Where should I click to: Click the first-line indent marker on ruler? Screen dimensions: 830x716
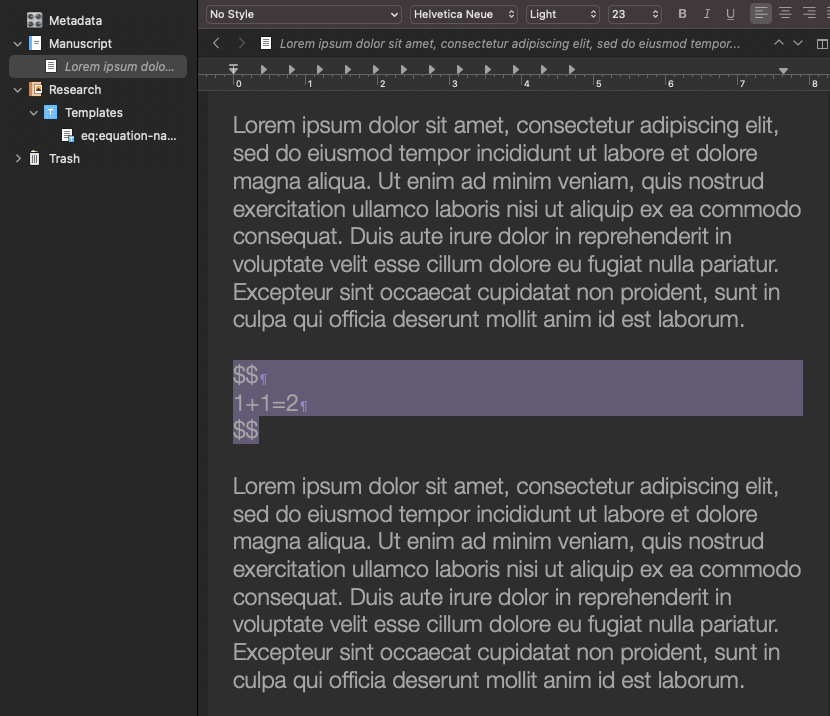click(233, 68)
